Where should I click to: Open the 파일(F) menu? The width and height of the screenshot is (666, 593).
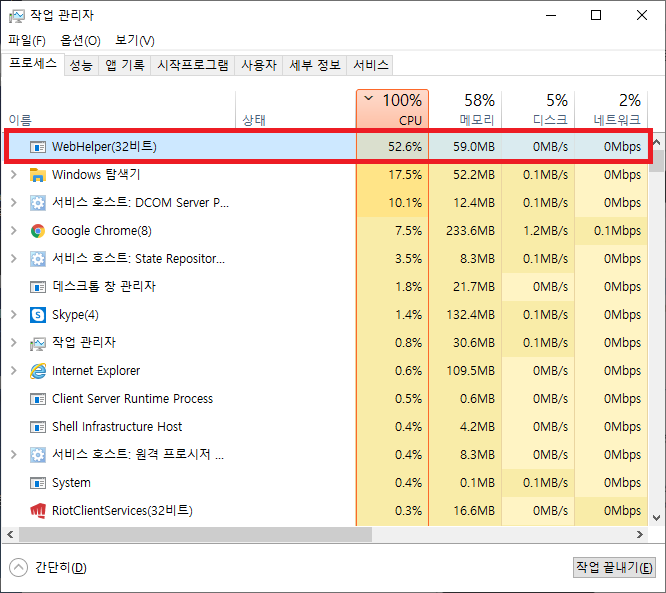[x=27, y=41]
